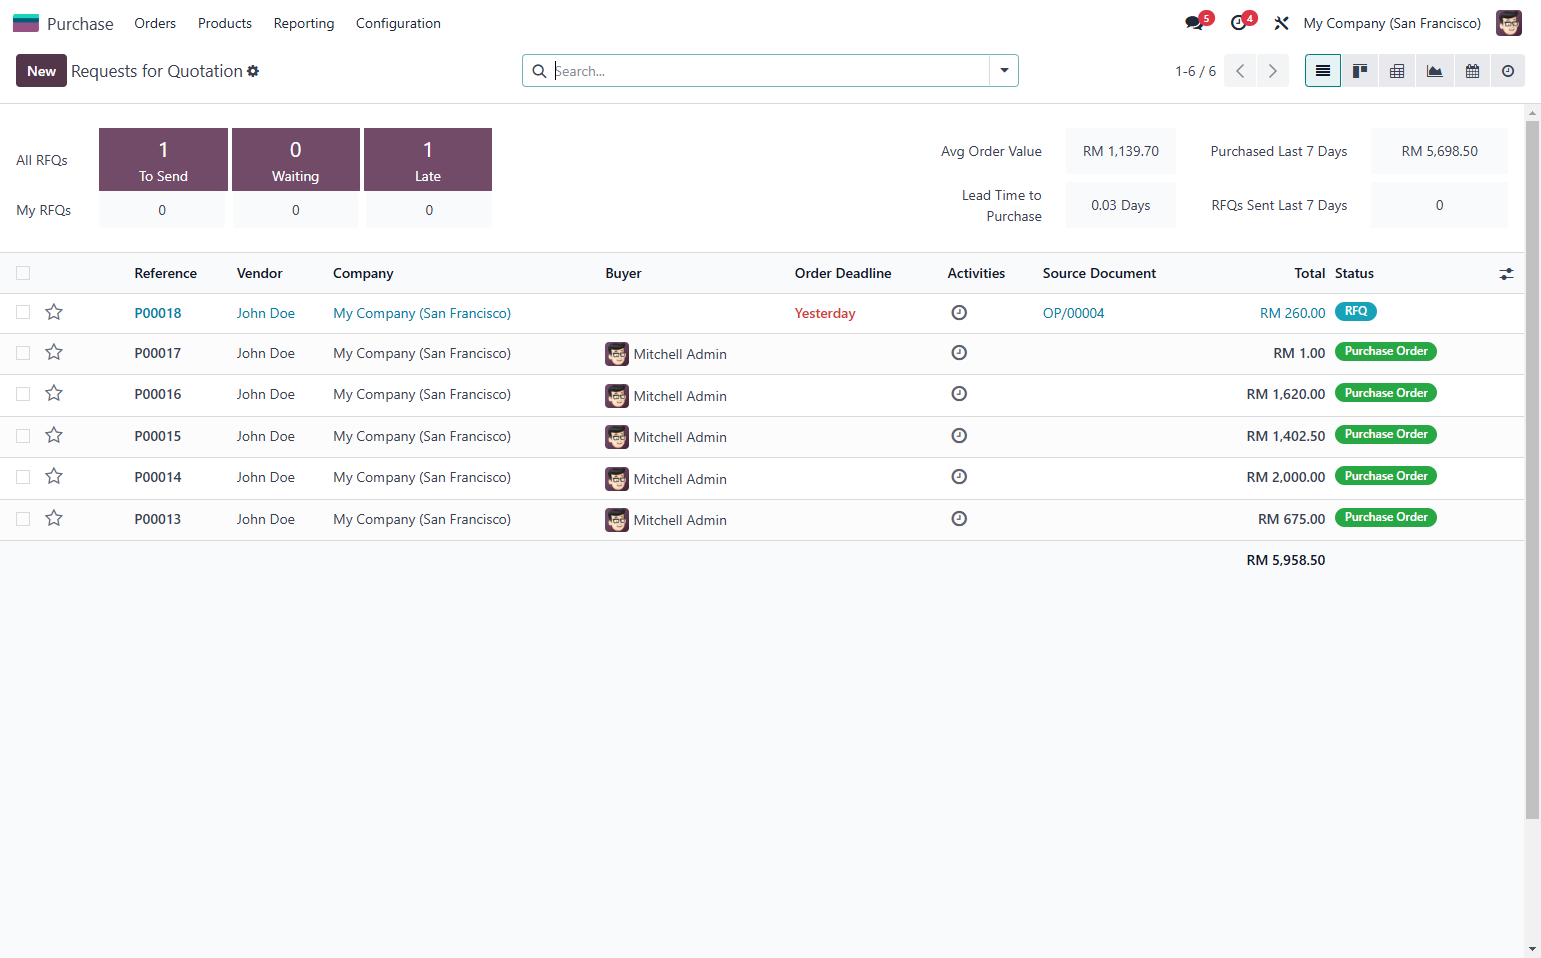Viewport: 1541px width, 958px height.
Task: Click the vertical scrollbar
Action: coord(1532,470)
